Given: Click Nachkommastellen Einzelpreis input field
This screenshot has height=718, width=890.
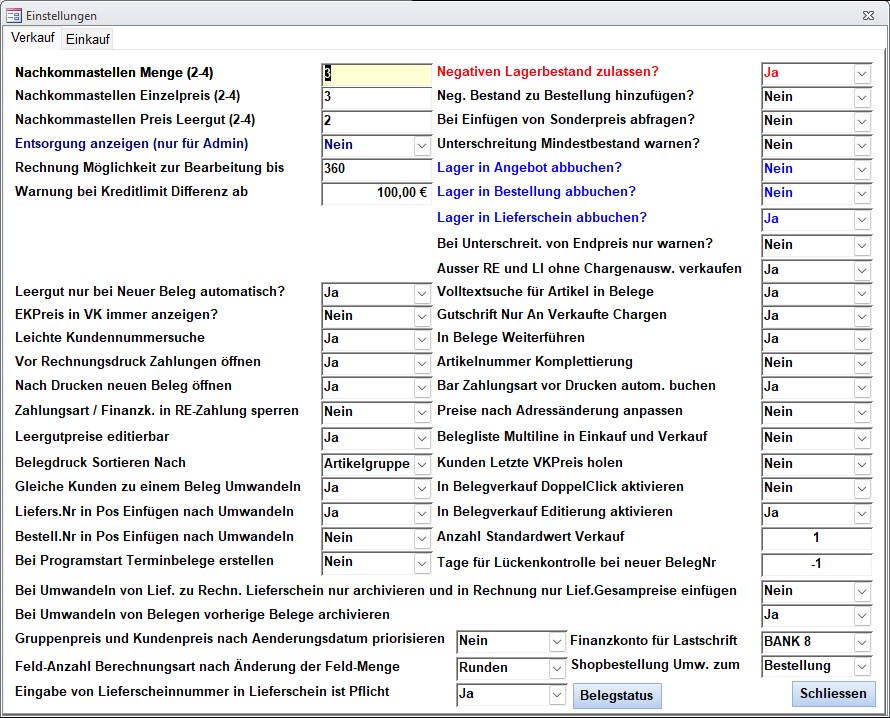Looking at the screenshot, I should tap(376, 97).
